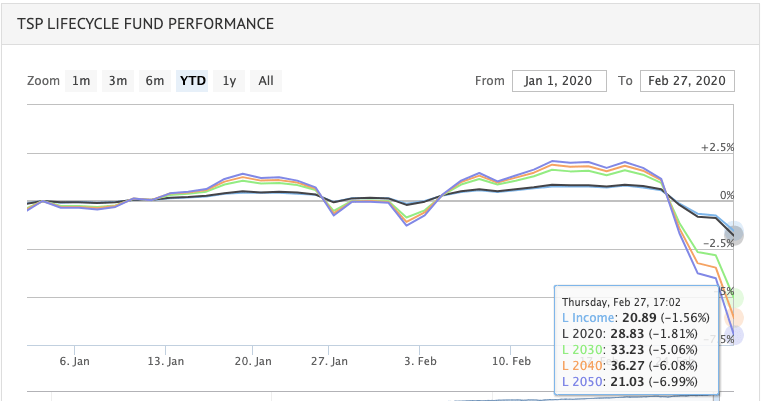Select the orange L 2040 end point marker

click(x=738, y=318)
